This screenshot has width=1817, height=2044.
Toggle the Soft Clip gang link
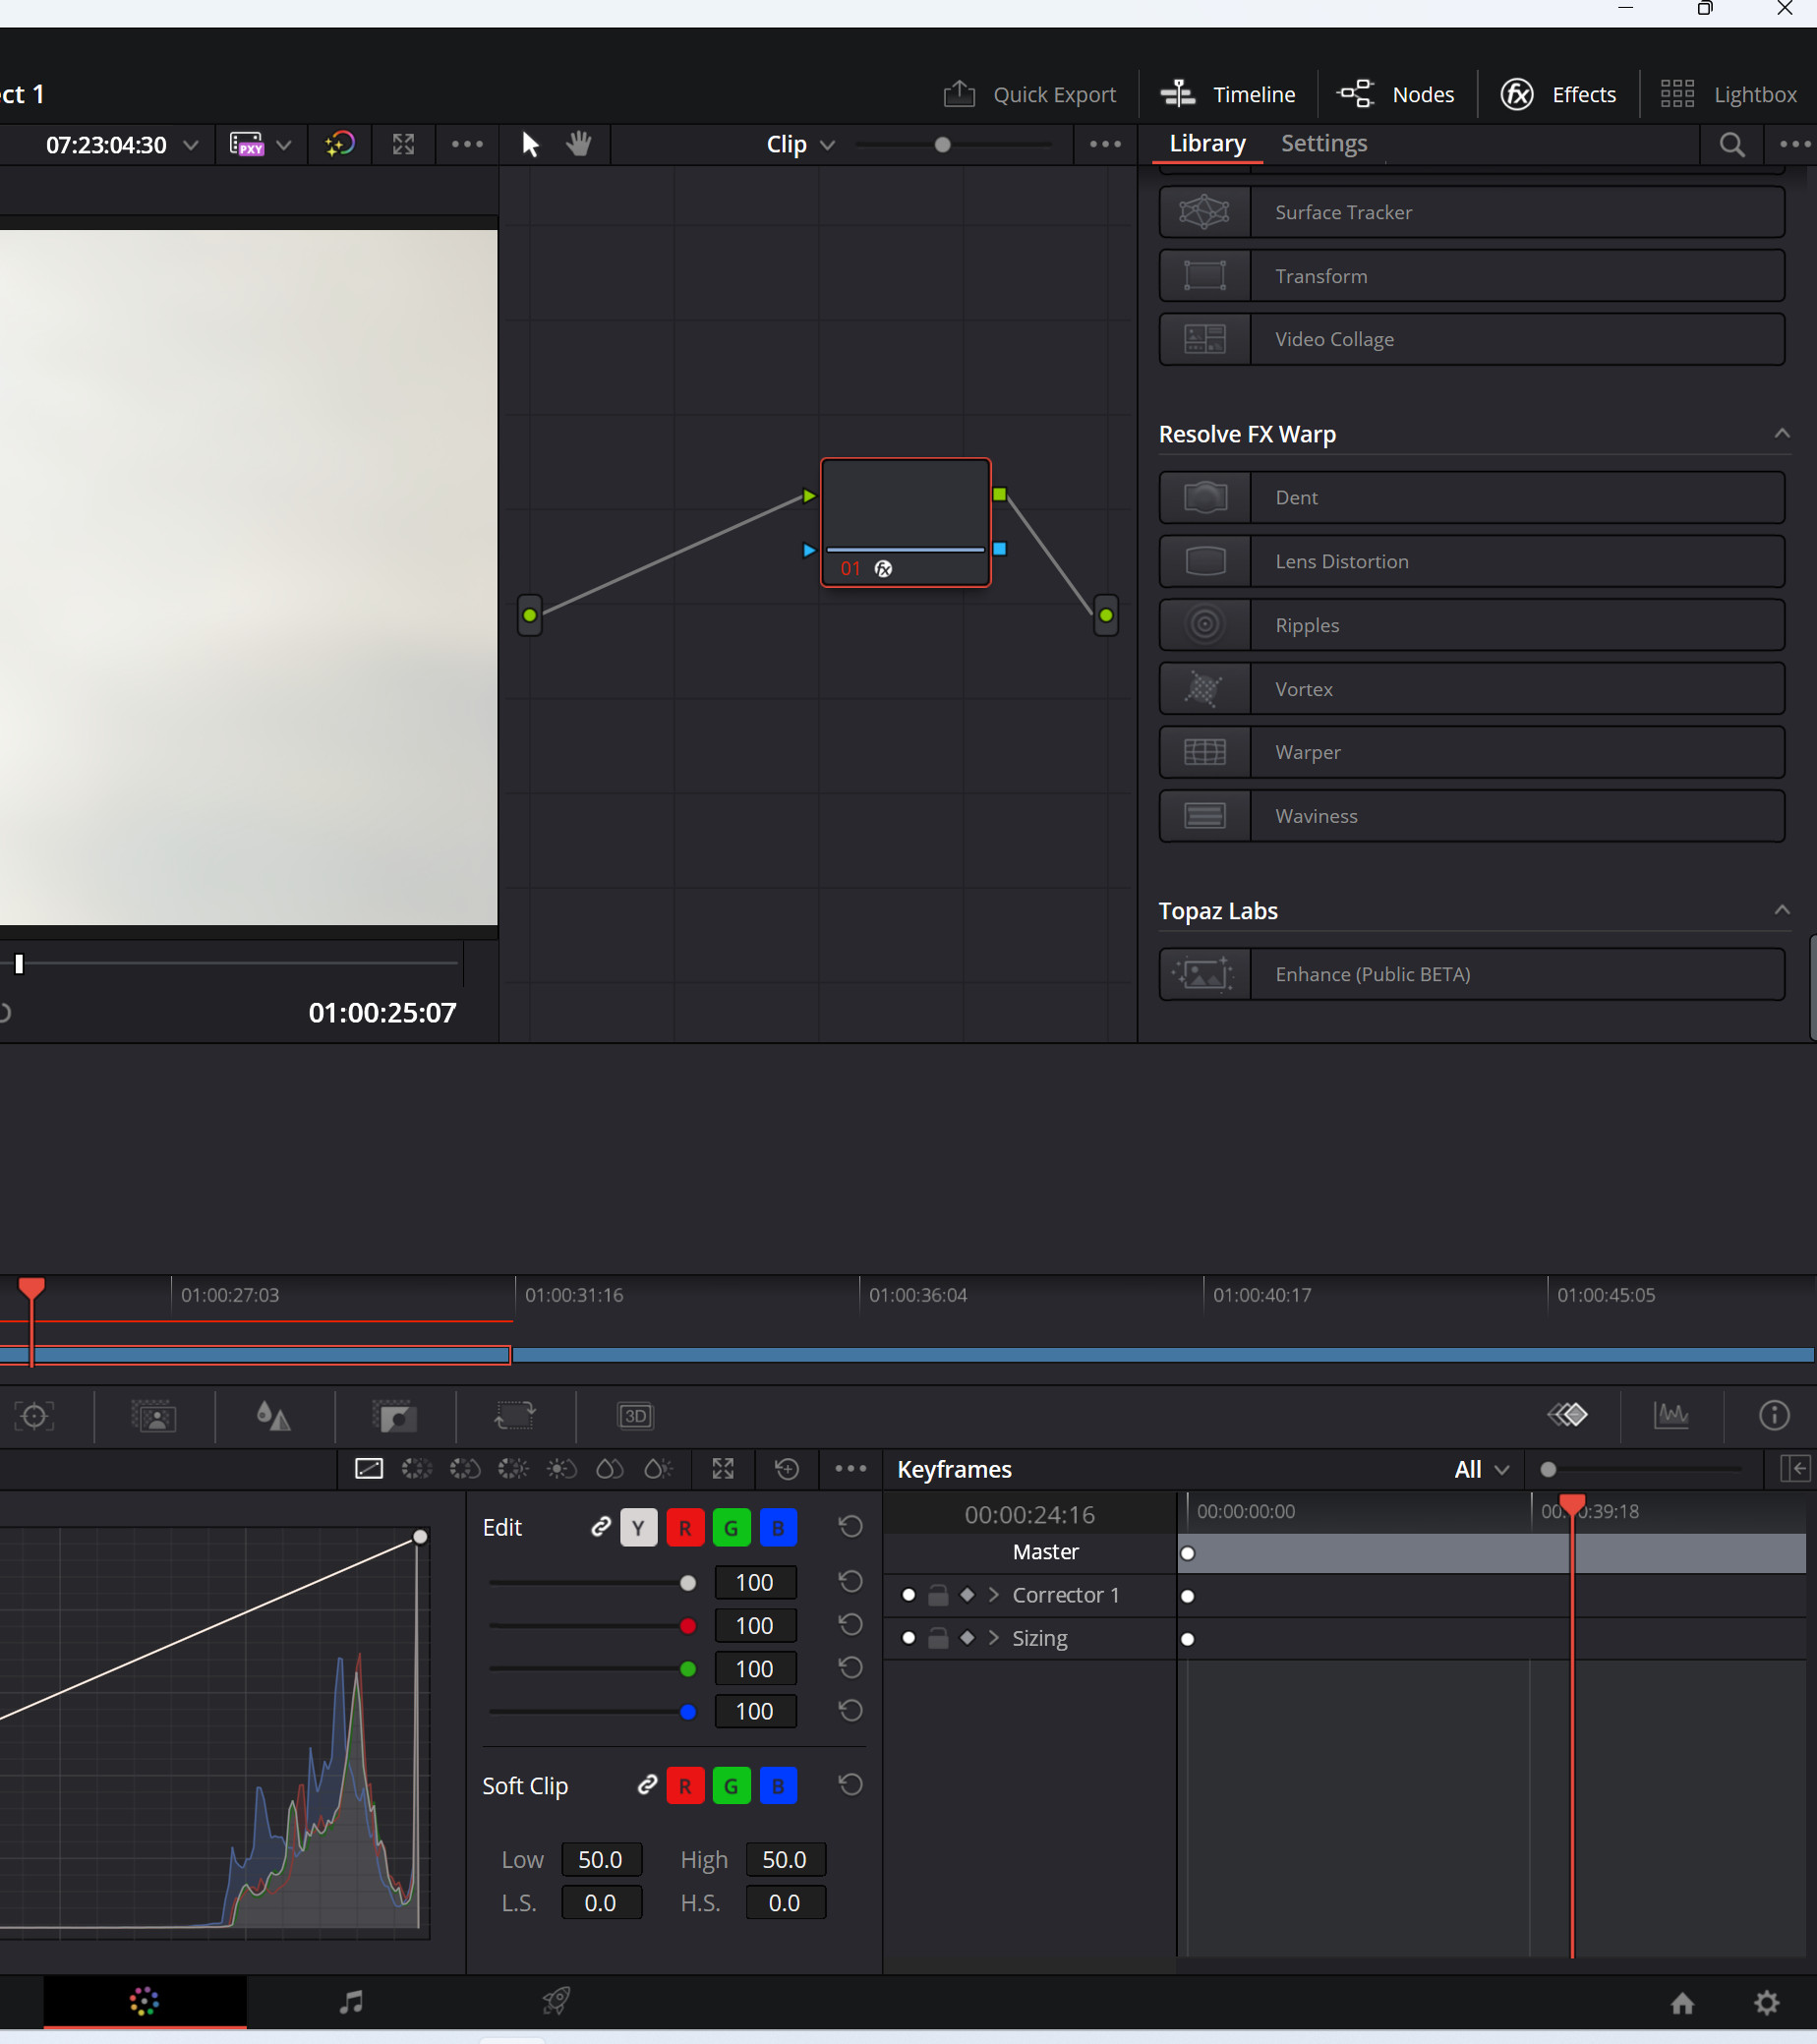pyautogui.click(x=647, y=1785)
